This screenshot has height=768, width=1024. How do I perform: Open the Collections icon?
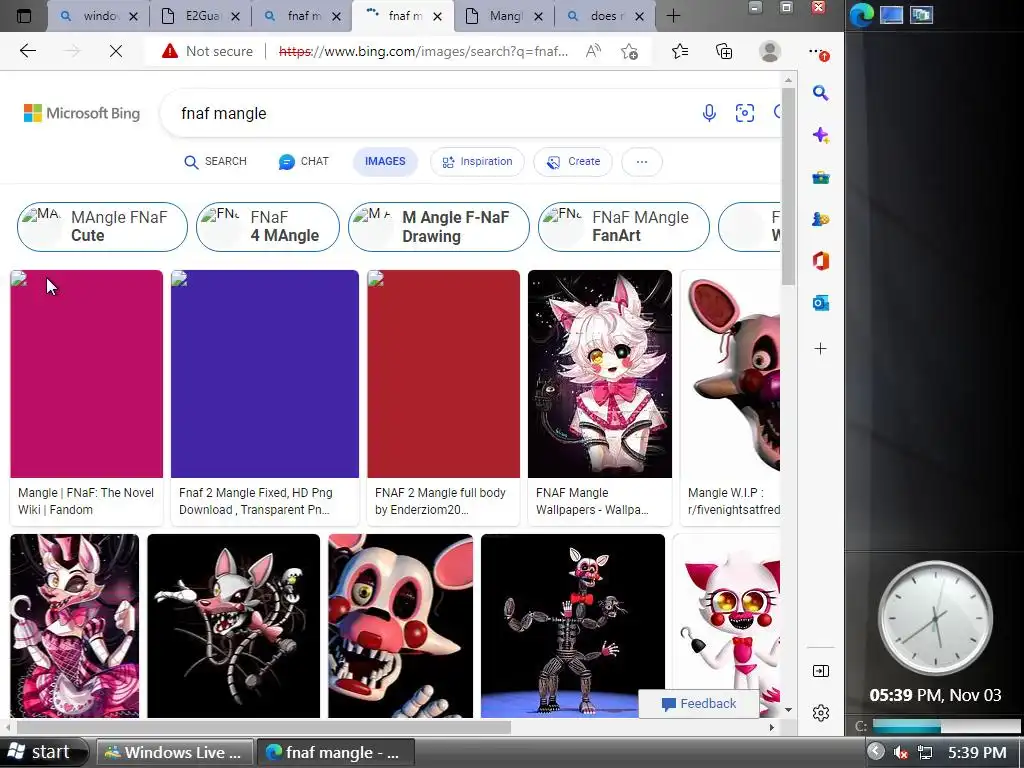[x=724, y=51]
